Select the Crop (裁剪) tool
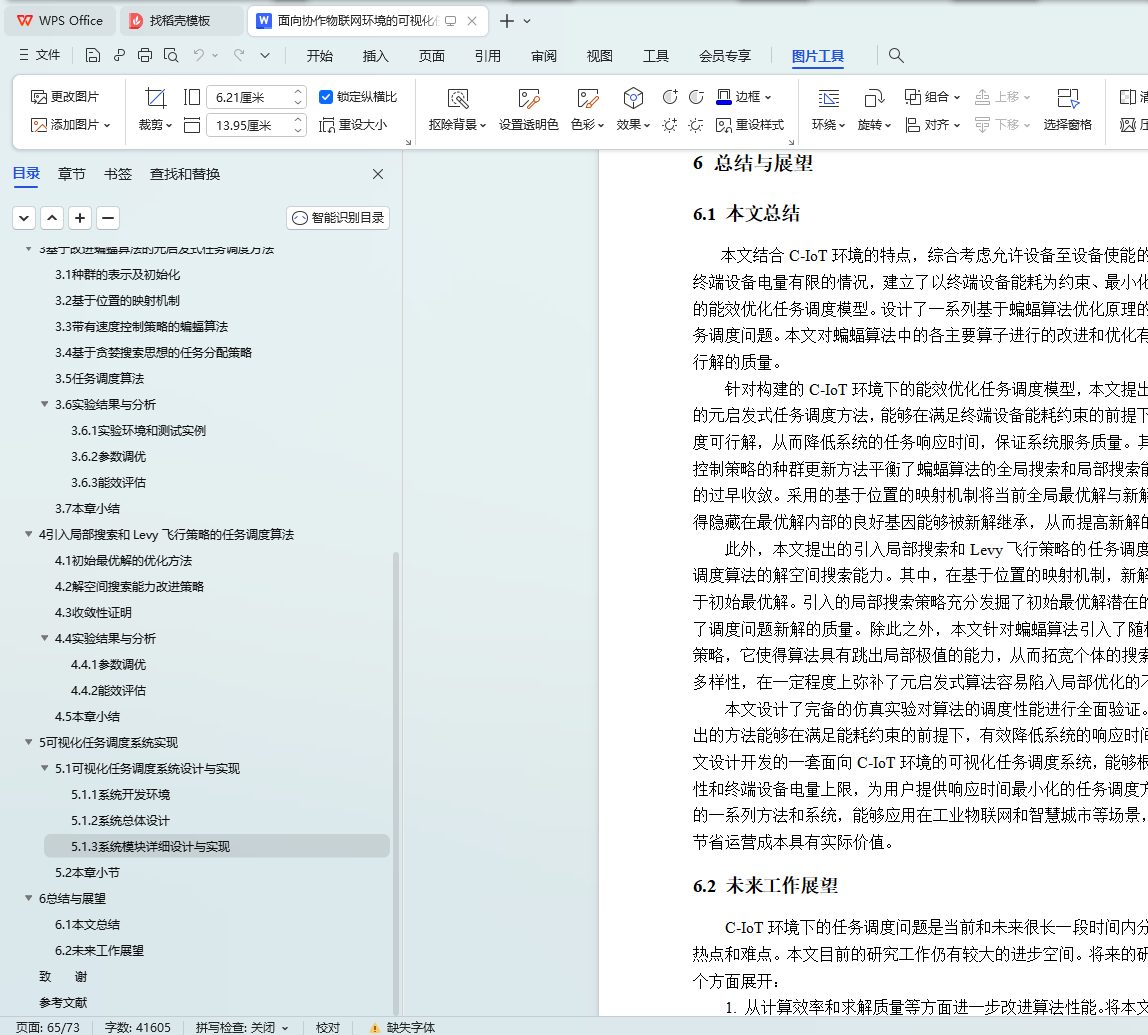This screenshot has height=1035, width=1148. [155, 110]
